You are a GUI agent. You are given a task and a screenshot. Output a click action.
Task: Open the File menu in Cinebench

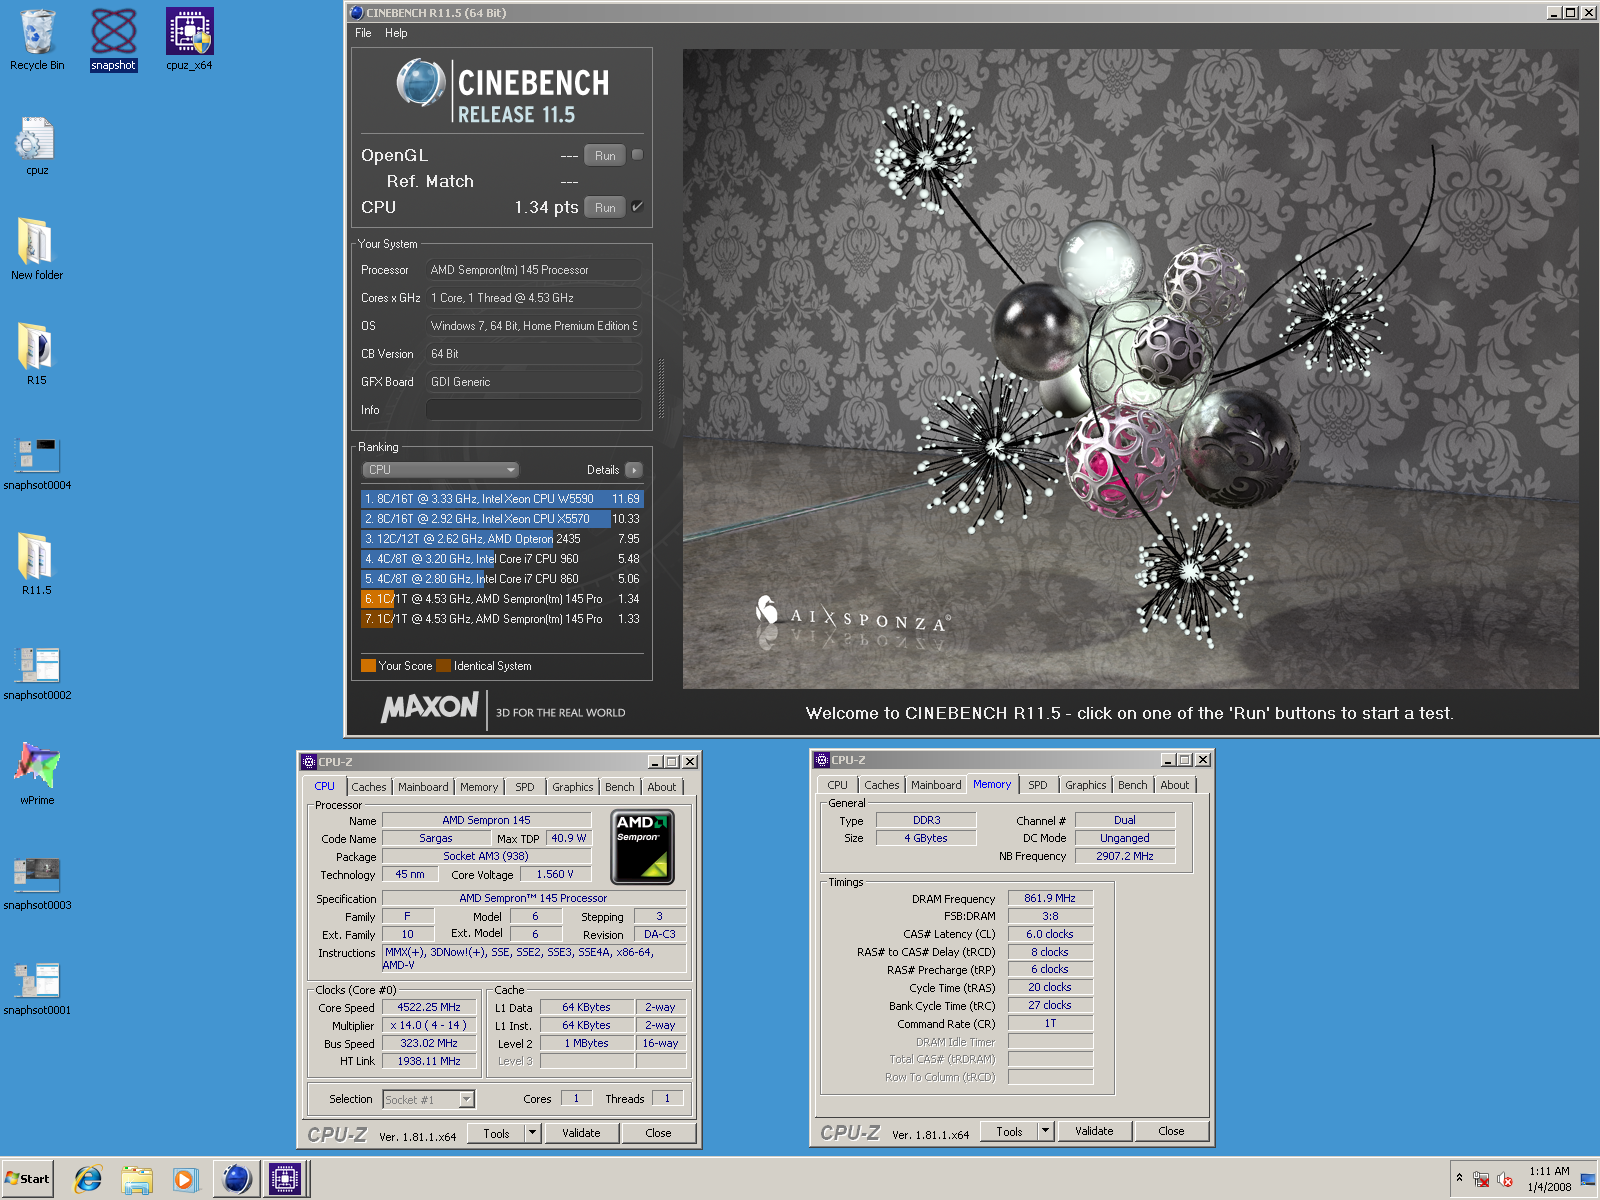363,33
